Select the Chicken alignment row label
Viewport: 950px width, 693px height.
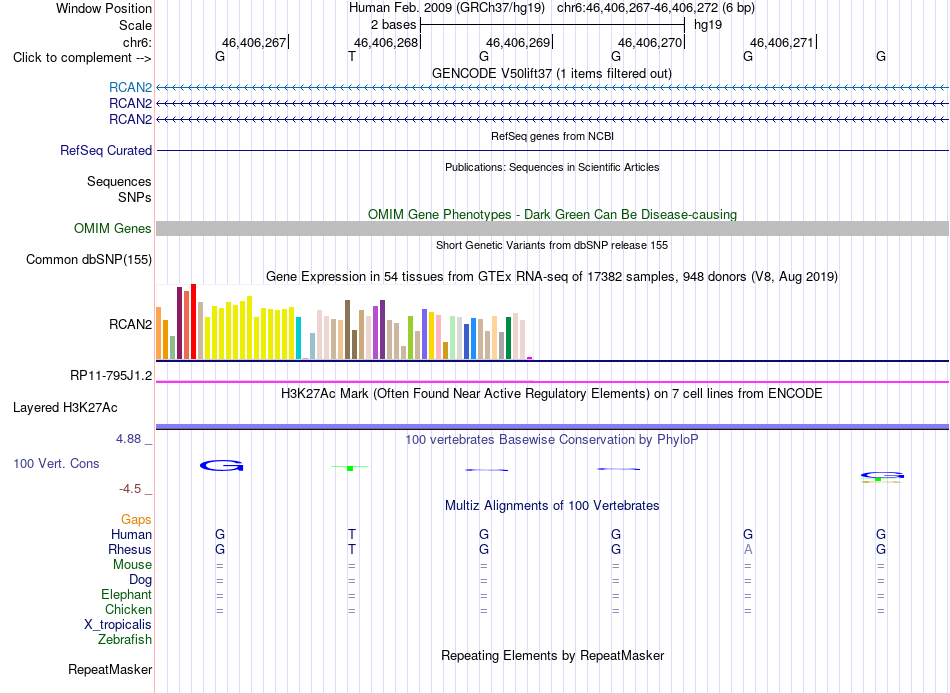pos(128,609)
